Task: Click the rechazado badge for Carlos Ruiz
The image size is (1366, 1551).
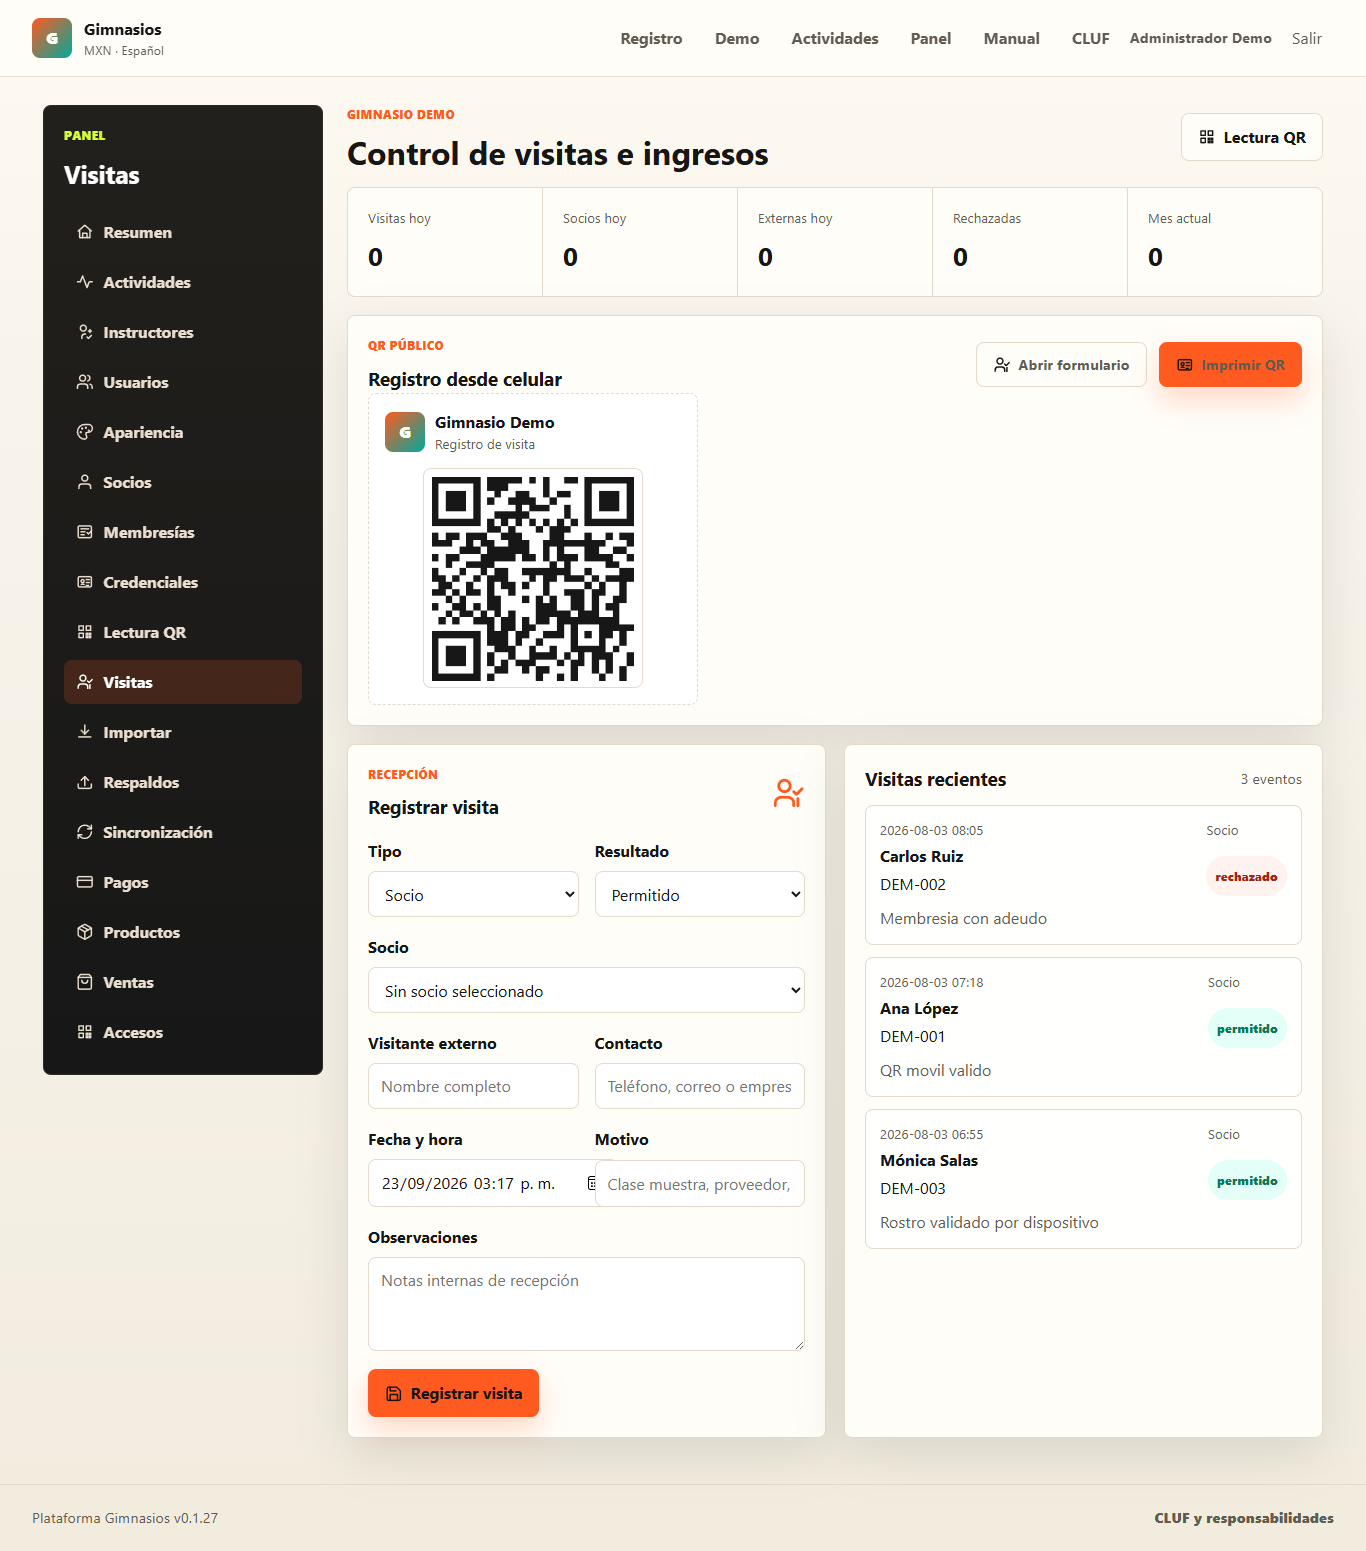Action: pyautogui.click(x=1246, y=876)
